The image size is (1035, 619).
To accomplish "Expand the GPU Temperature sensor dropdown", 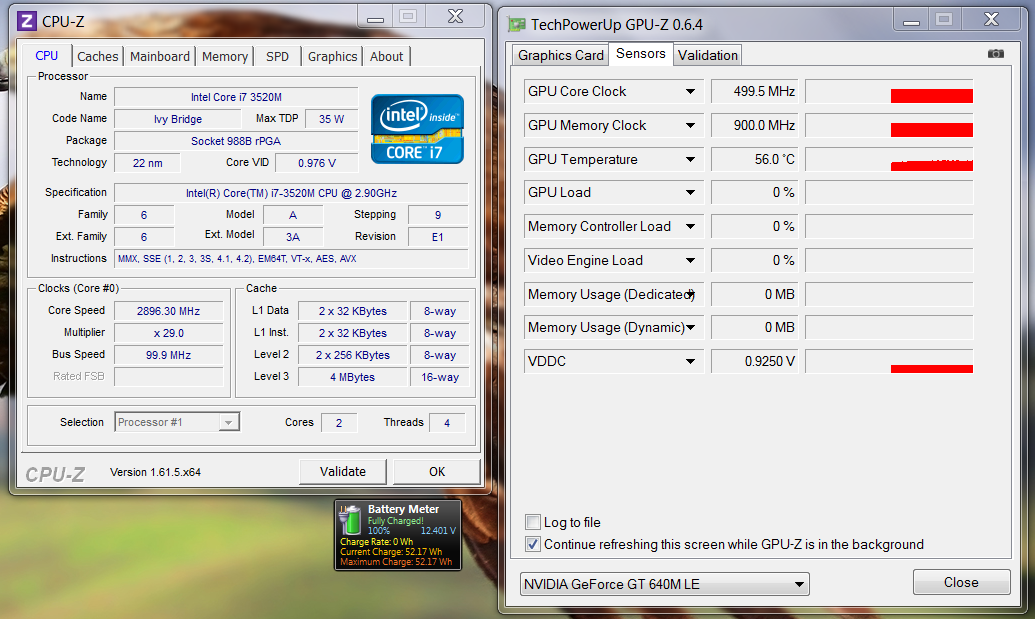I will (x=690, y=159).
